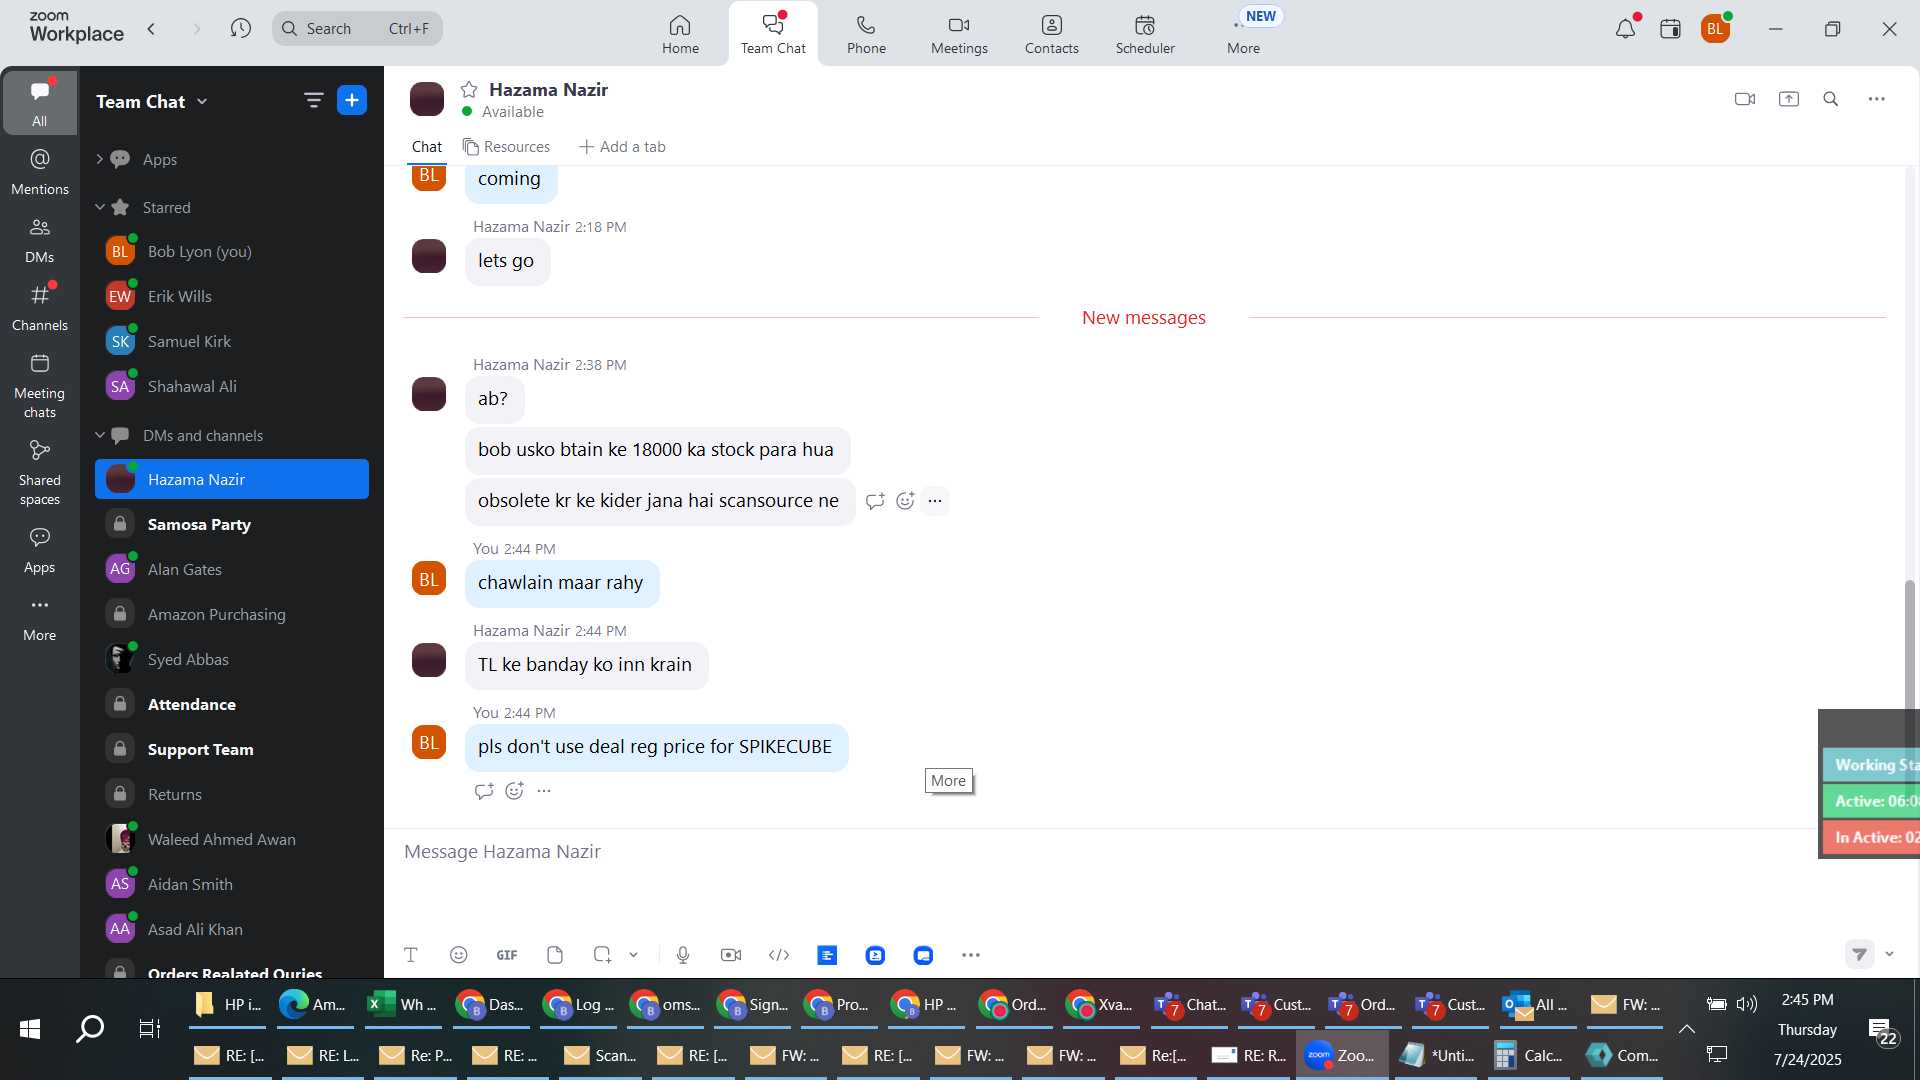The image size is (1920, 1080).
Task: Collapse the Starred section
Action: (99, 207)
